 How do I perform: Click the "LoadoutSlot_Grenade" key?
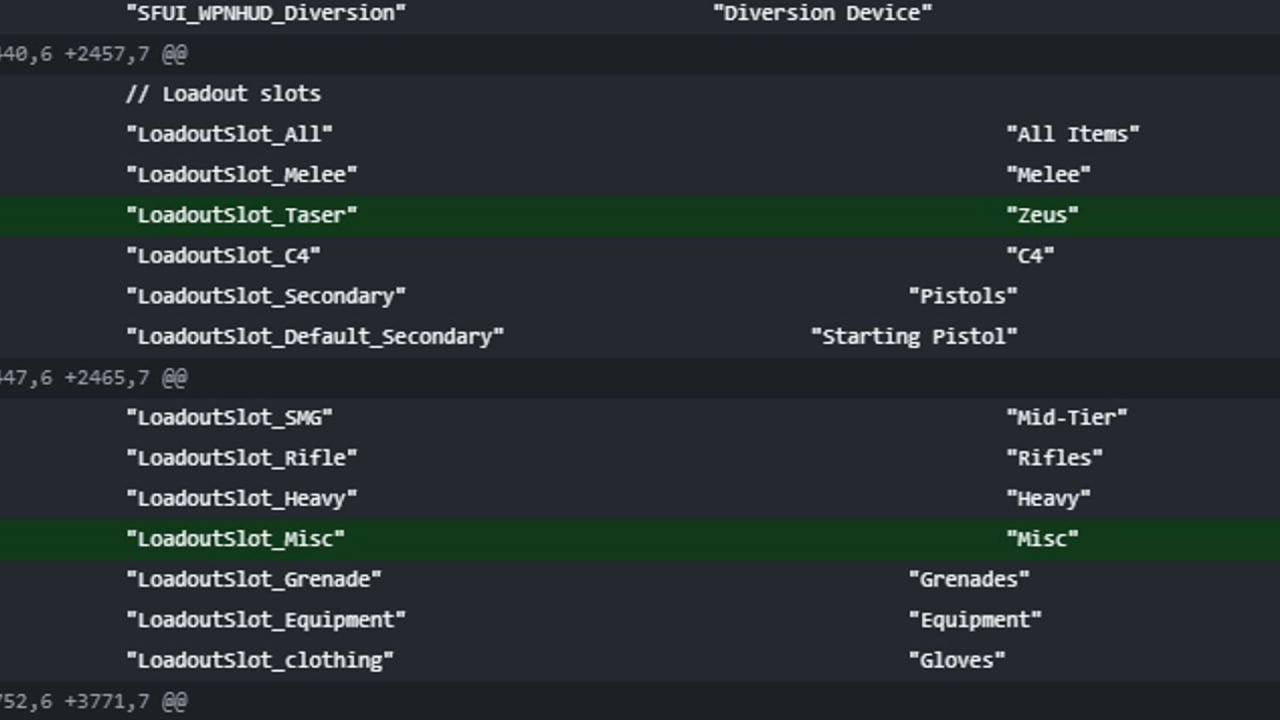254,580
